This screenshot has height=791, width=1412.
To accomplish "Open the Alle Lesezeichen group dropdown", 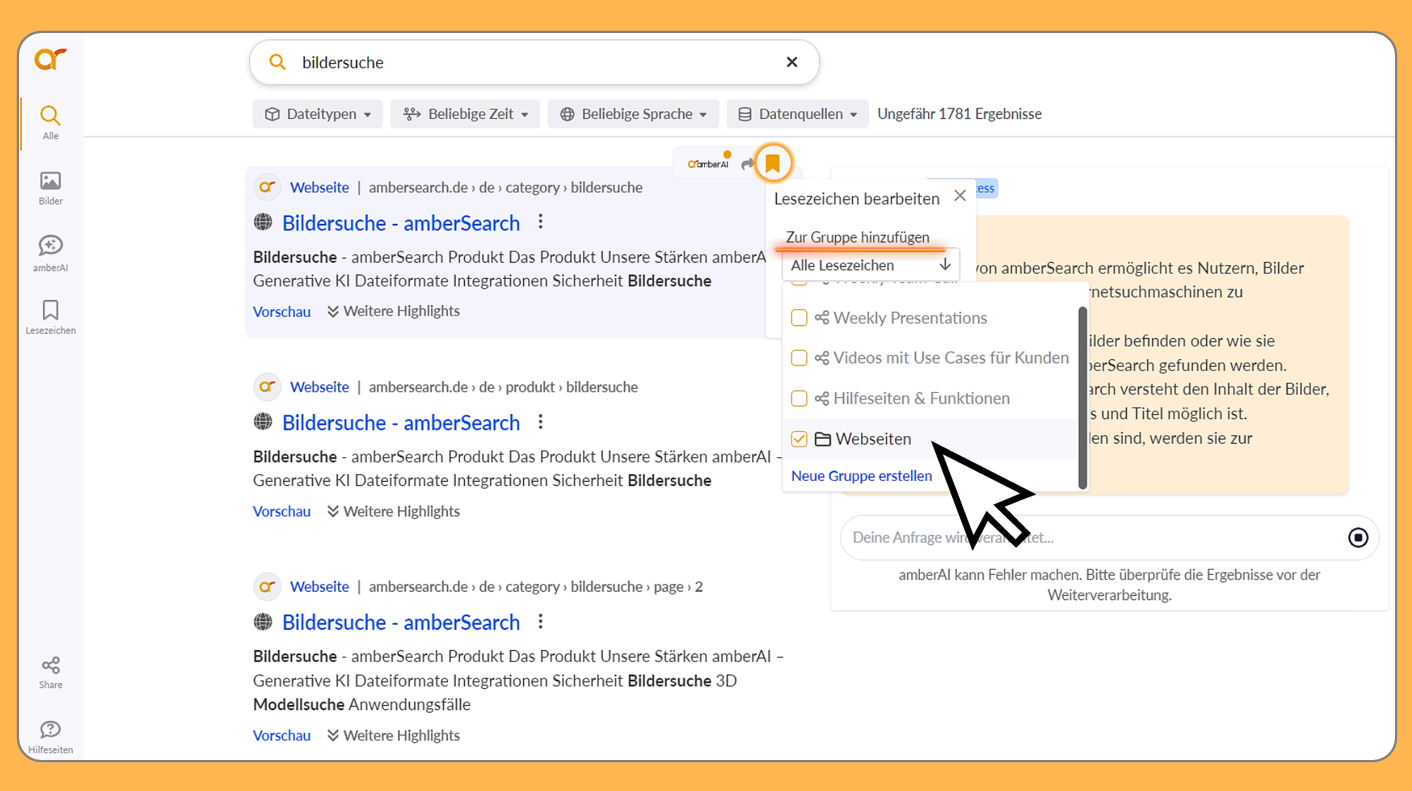I will coord(870,265).
